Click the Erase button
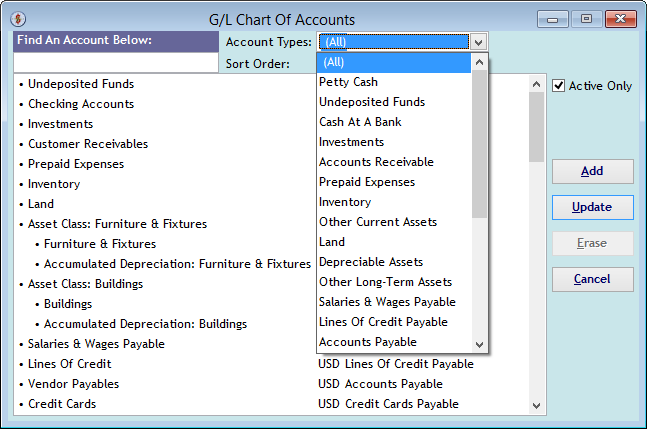 pyautogui.click(x=593, y=243)
